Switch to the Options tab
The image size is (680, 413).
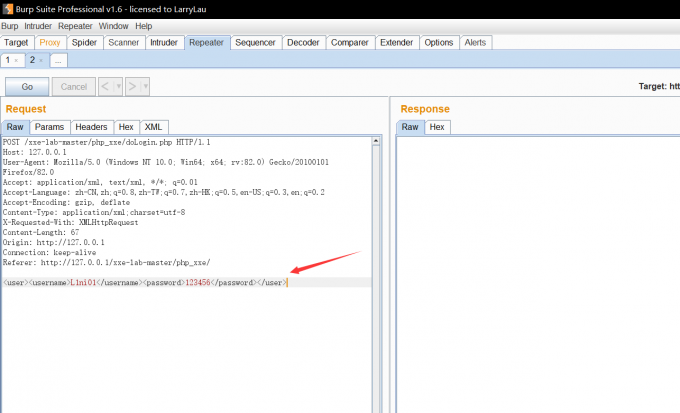[x=438, y=43]
